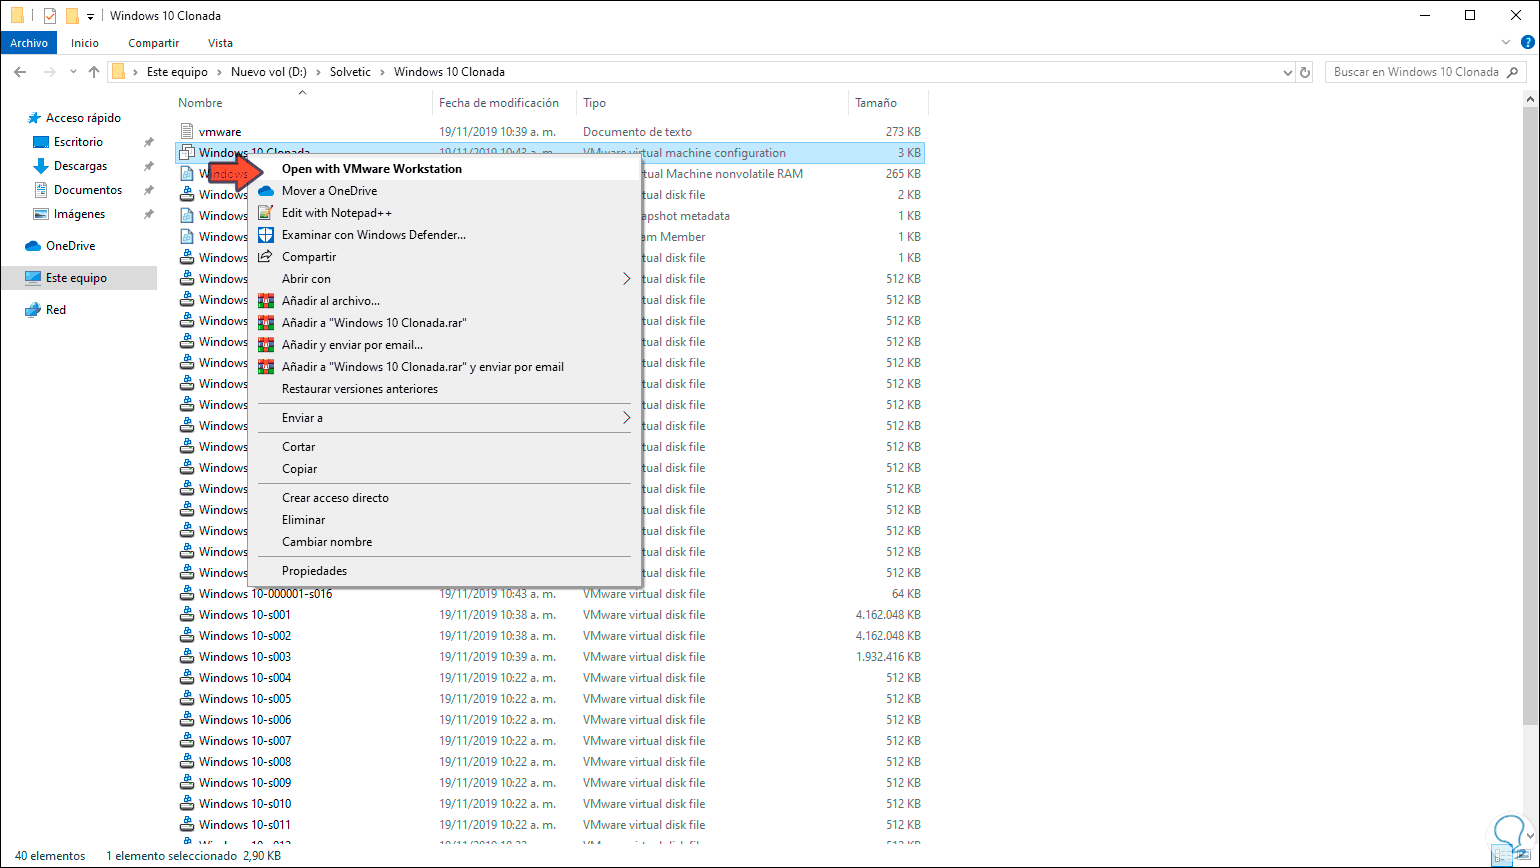Switch to the Inicio ribbon tab
Viewport: 1540px width, 868px height.
(x=85, y=43)
